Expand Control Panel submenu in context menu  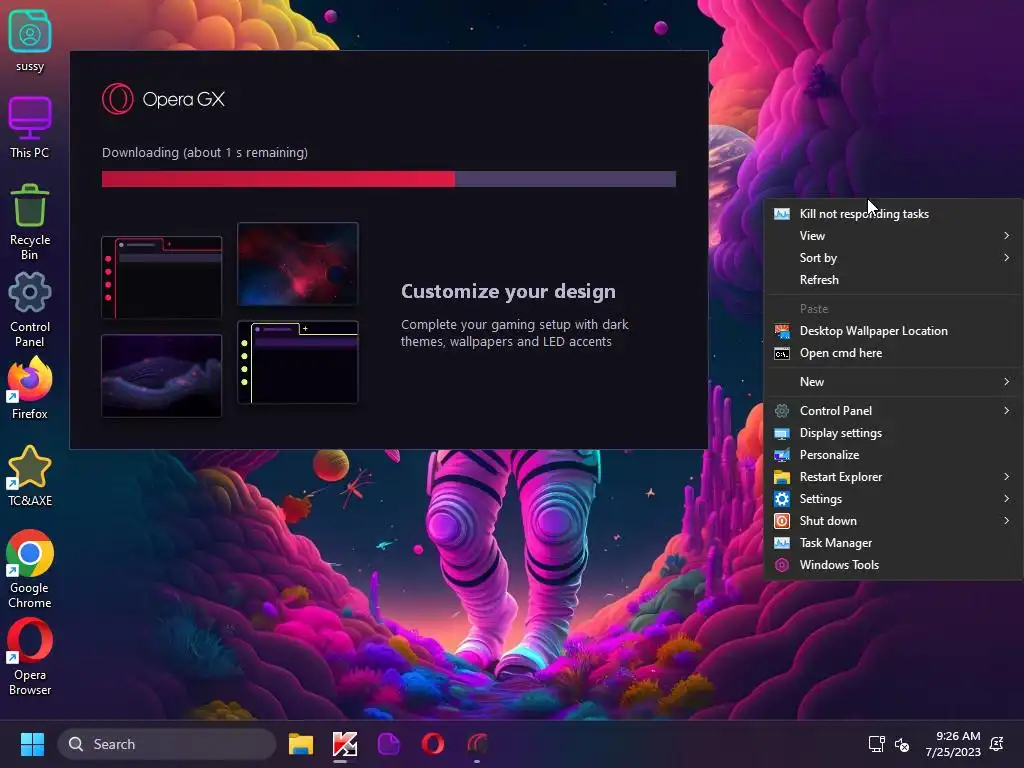[892, 411]
